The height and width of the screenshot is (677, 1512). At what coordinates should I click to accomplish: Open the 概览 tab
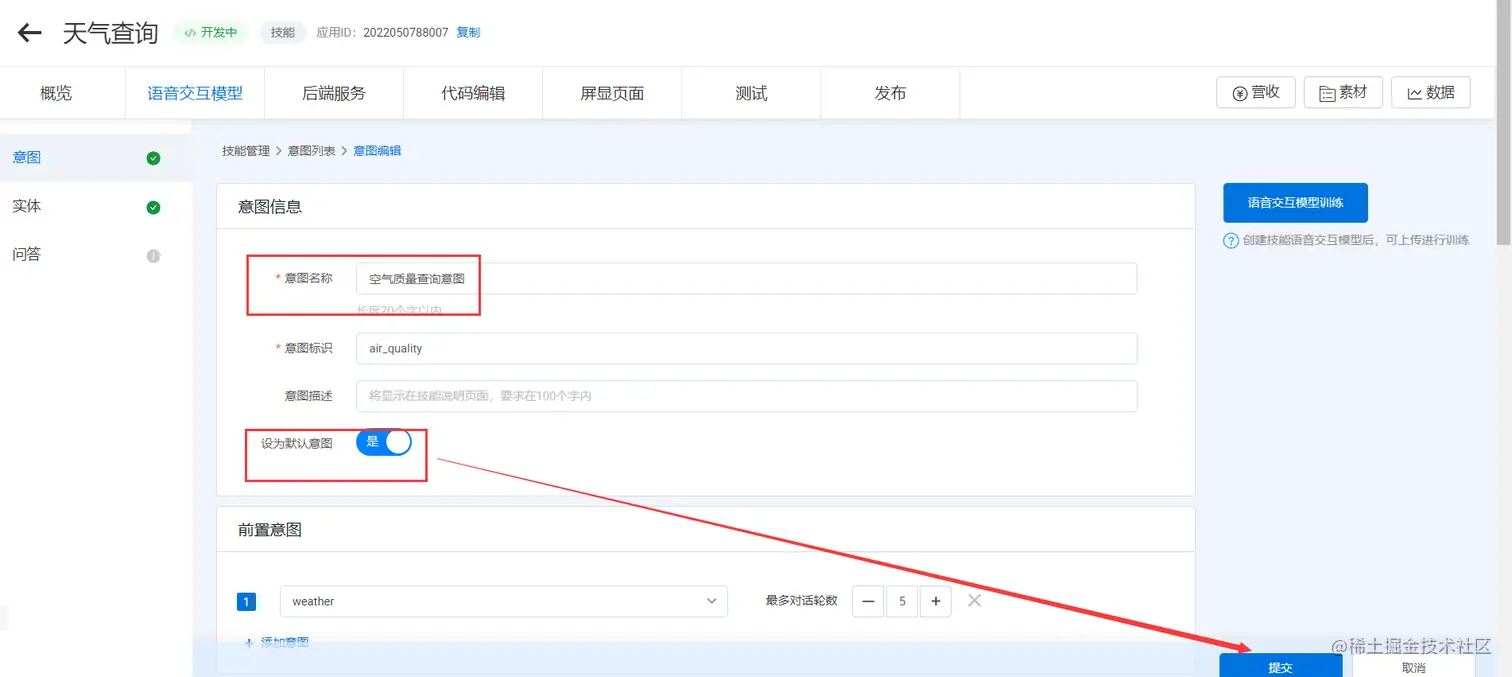coord(56,93)
